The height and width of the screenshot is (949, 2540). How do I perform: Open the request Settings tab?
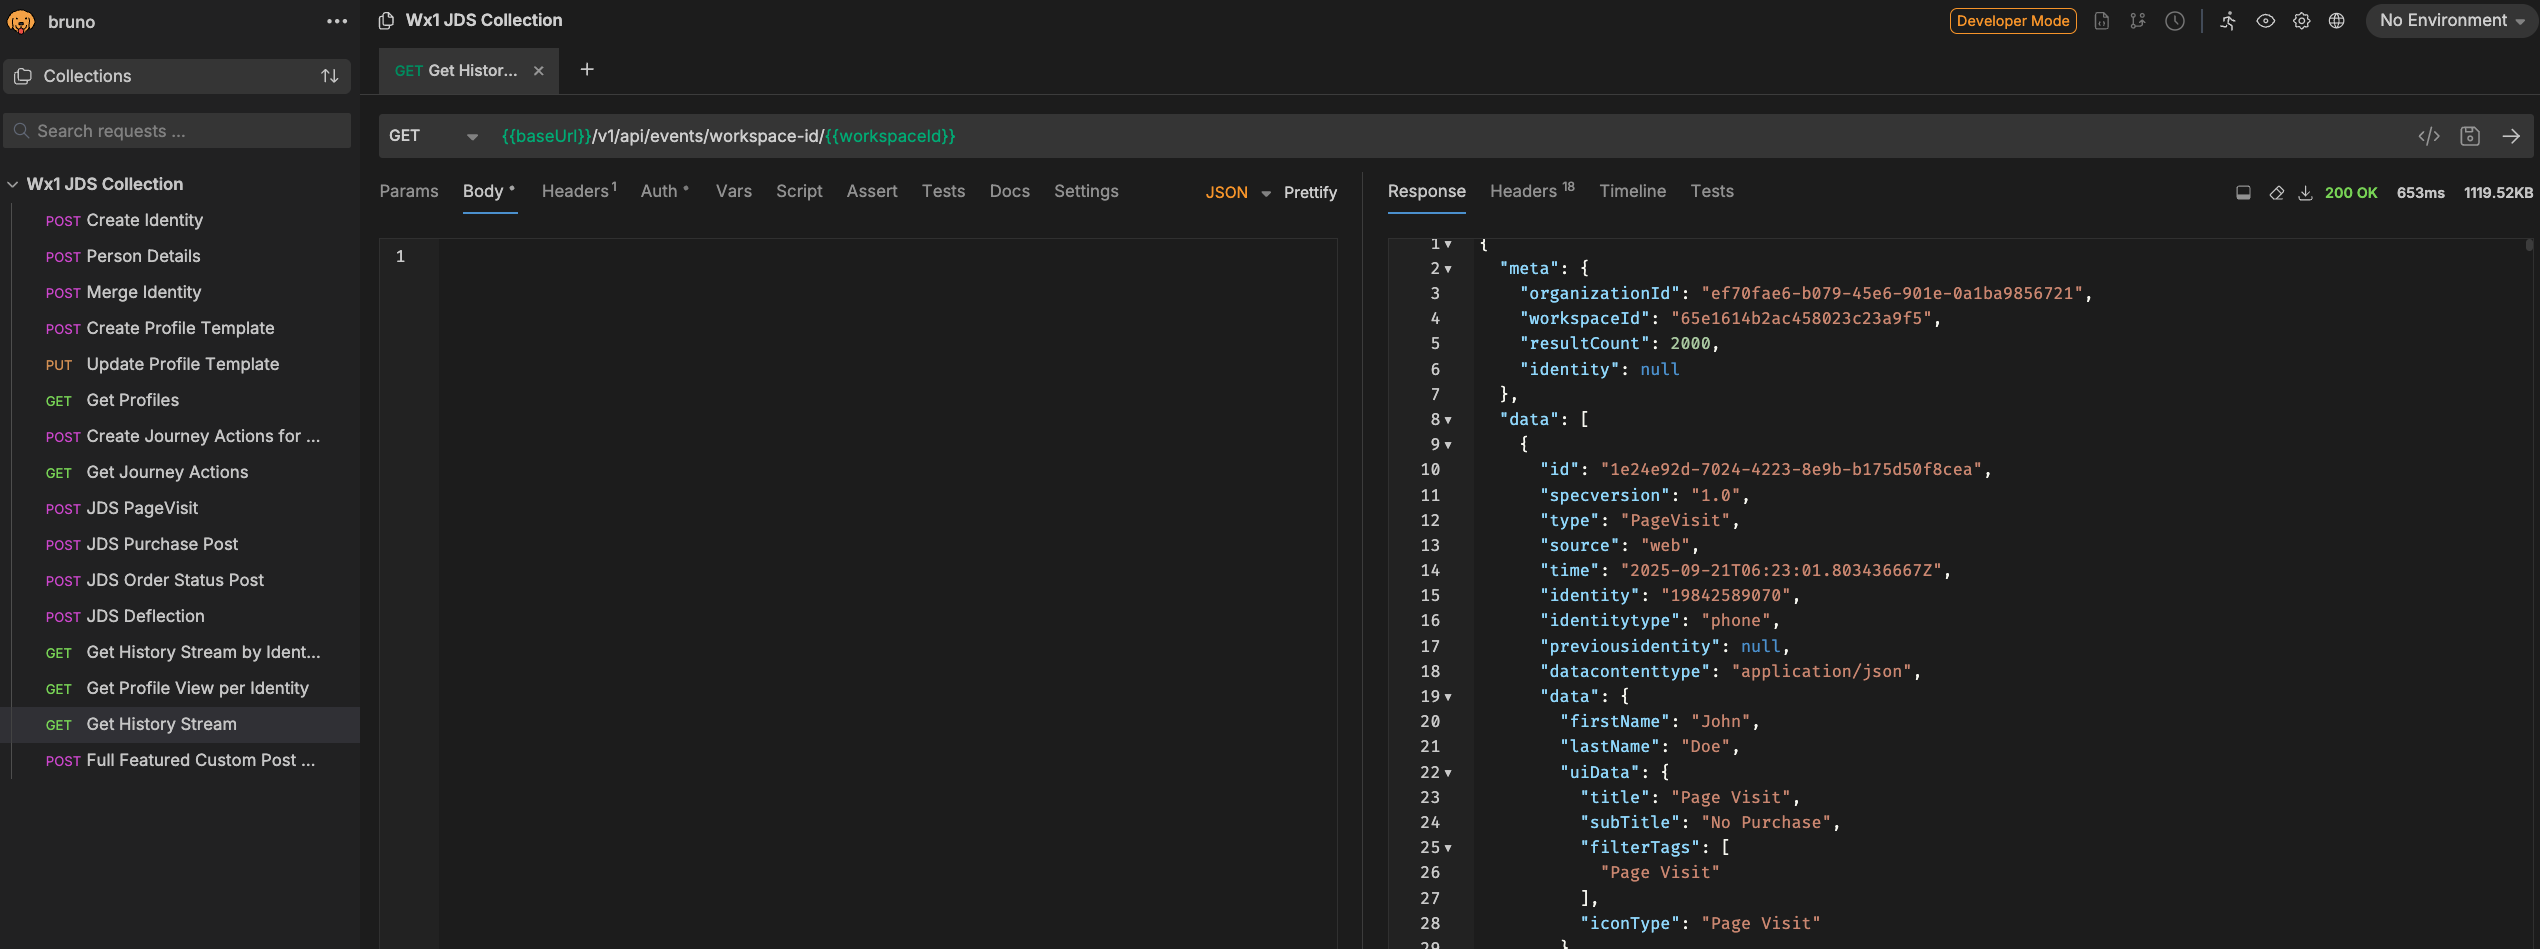[1086, 191]
